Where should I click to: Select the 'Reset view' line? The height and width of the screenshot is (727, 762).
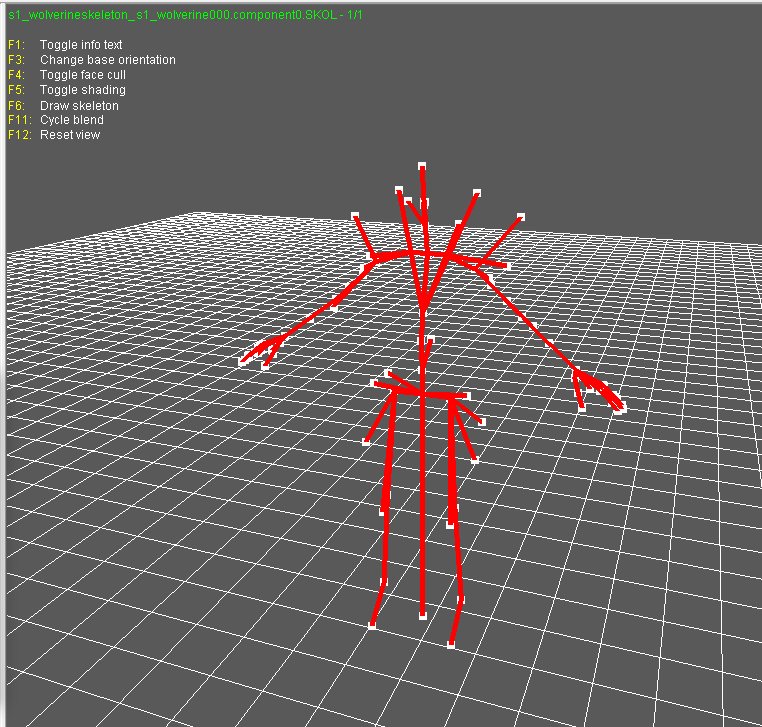tap(70, 135)
